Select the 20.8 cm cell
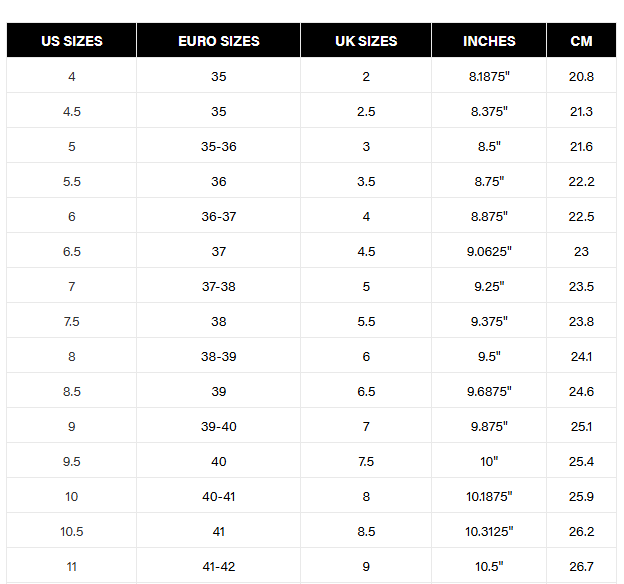This screenshot has height=584, width=624. click(x=581, y=76)
